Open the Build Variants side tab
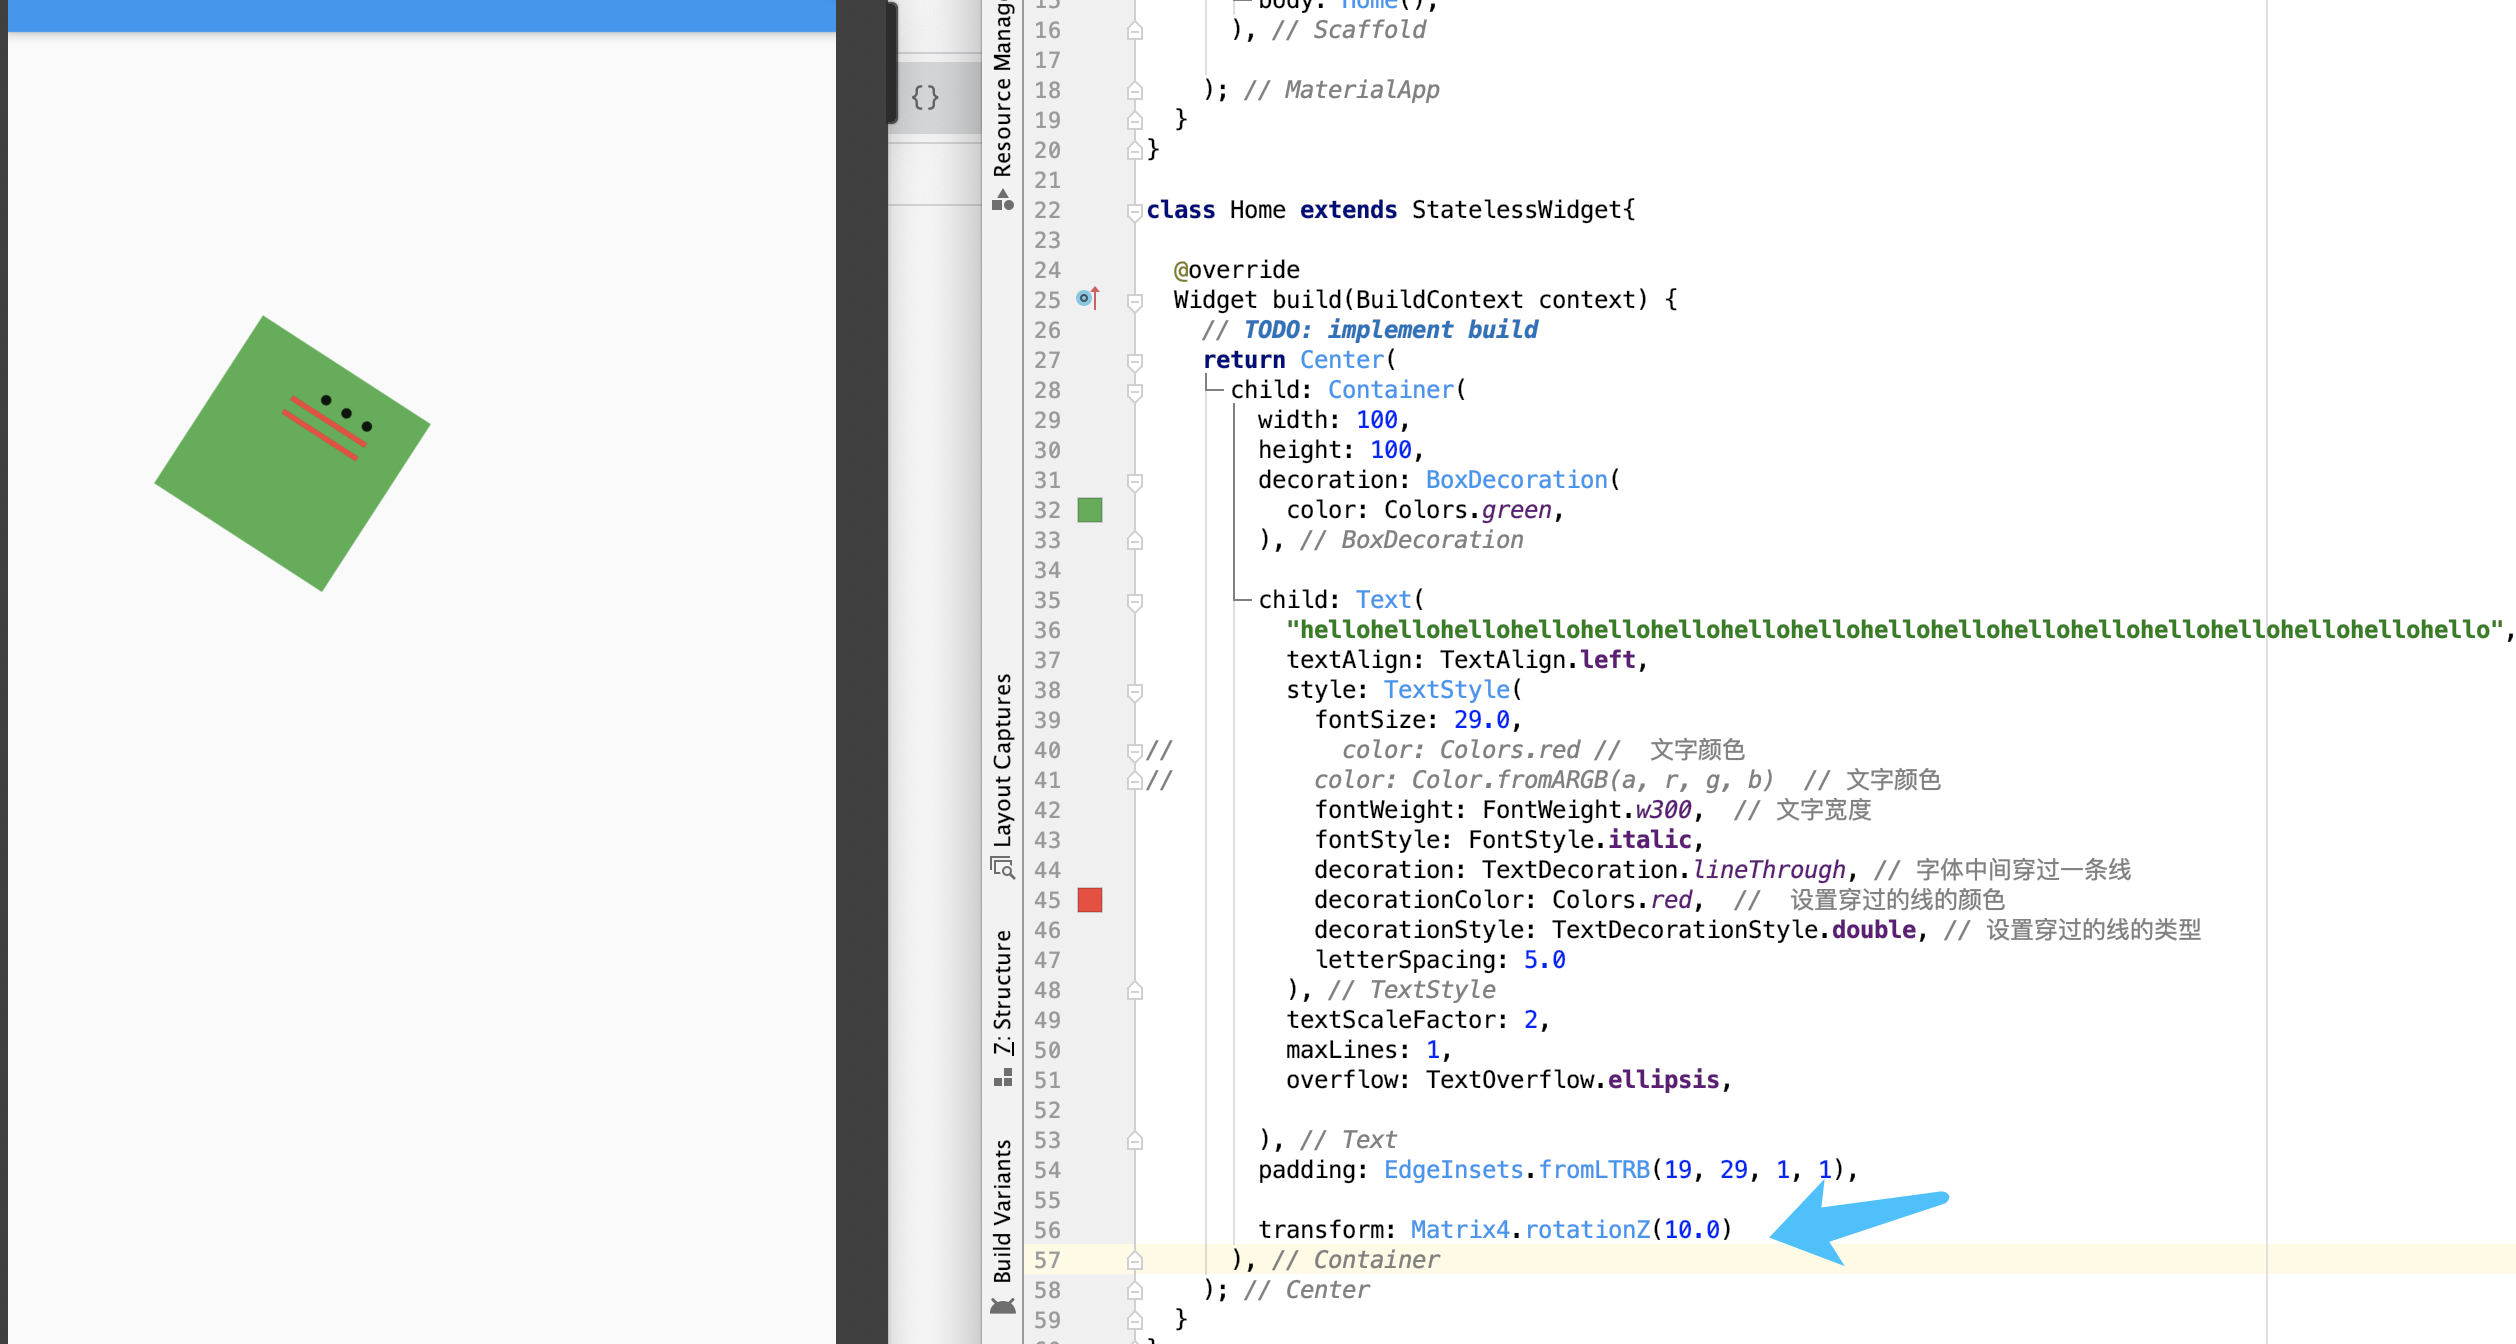This screenshot has height=1344, width=2516. [1002, 1210]
